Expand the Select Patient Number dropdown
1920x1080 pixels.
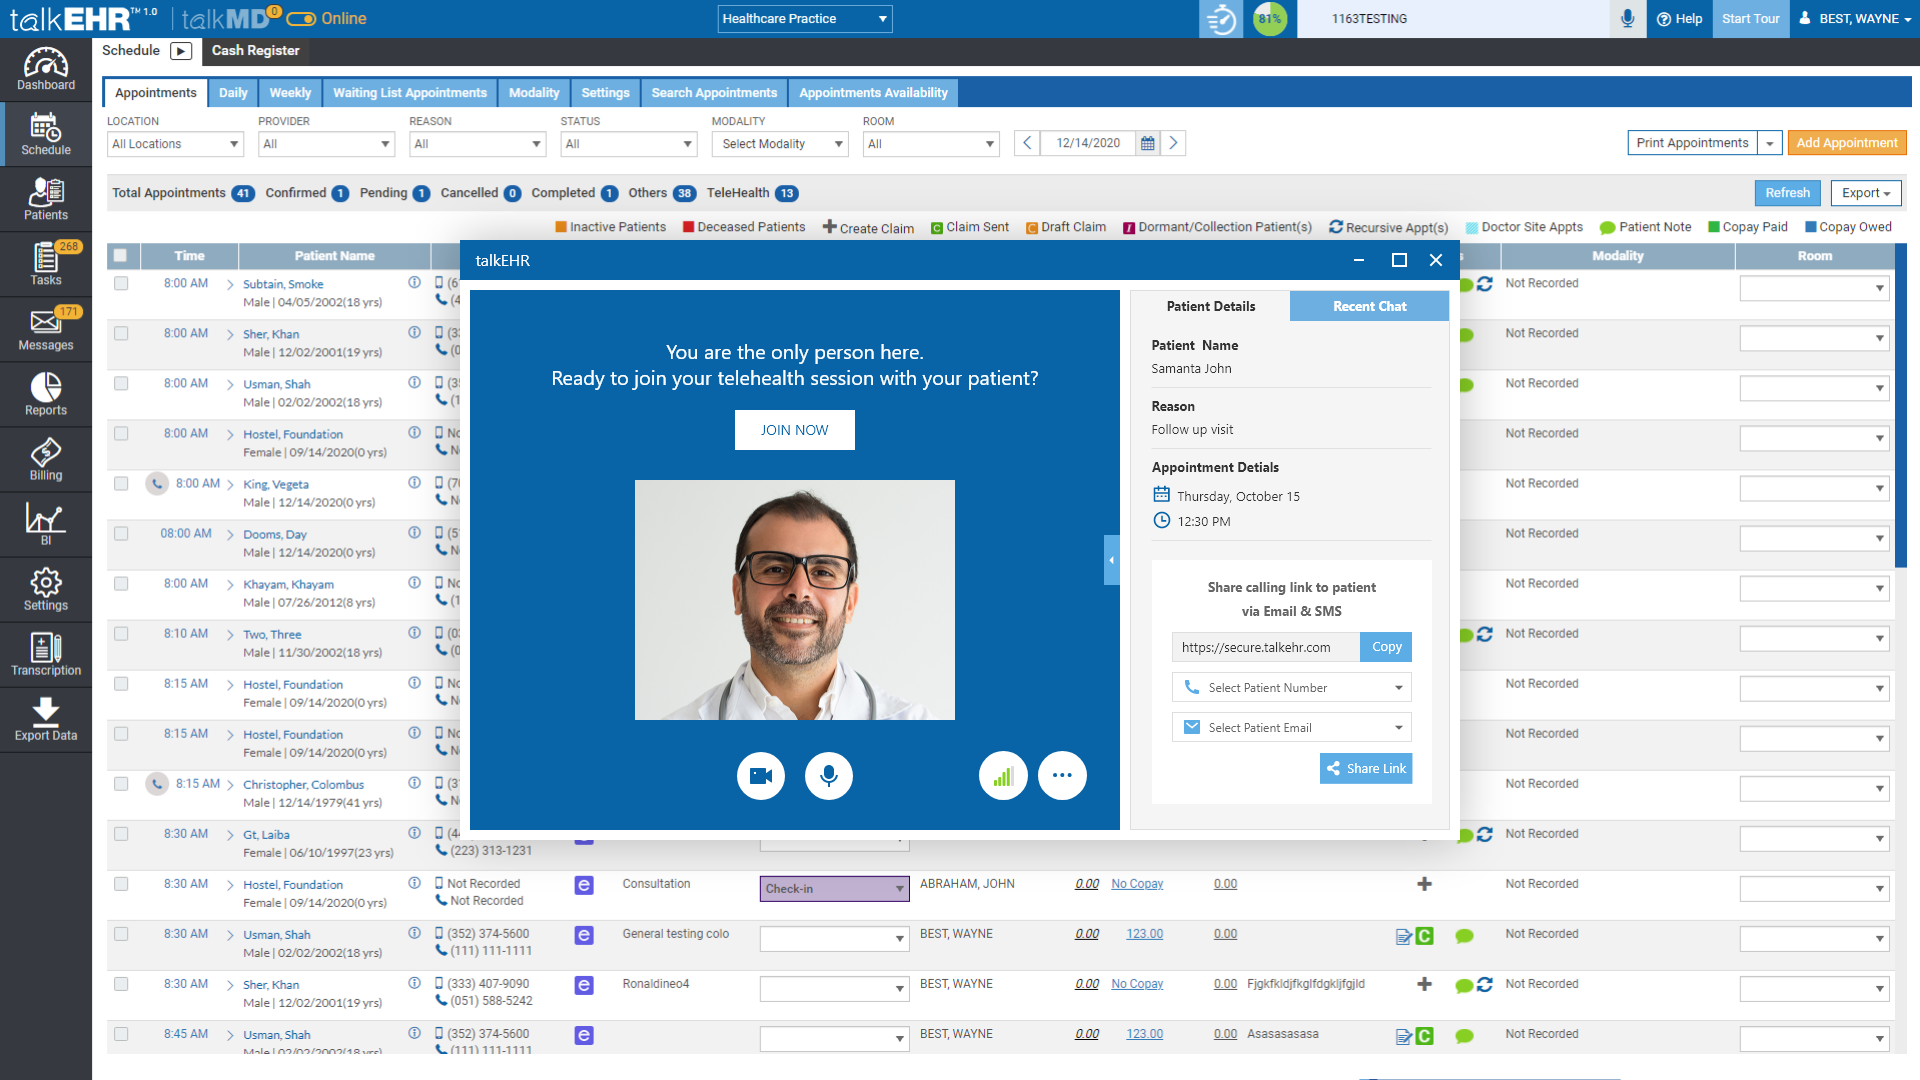pos(1291,688)
